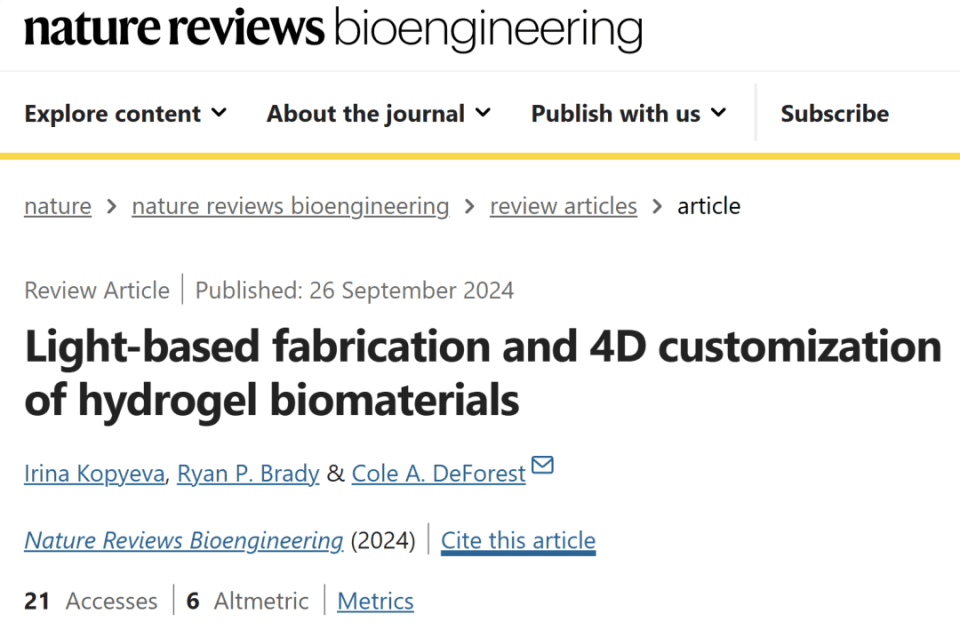Screen dimensions: 960x622
Task: Click the breadcrumb arrow before review articles
Action: pos(470,206)
